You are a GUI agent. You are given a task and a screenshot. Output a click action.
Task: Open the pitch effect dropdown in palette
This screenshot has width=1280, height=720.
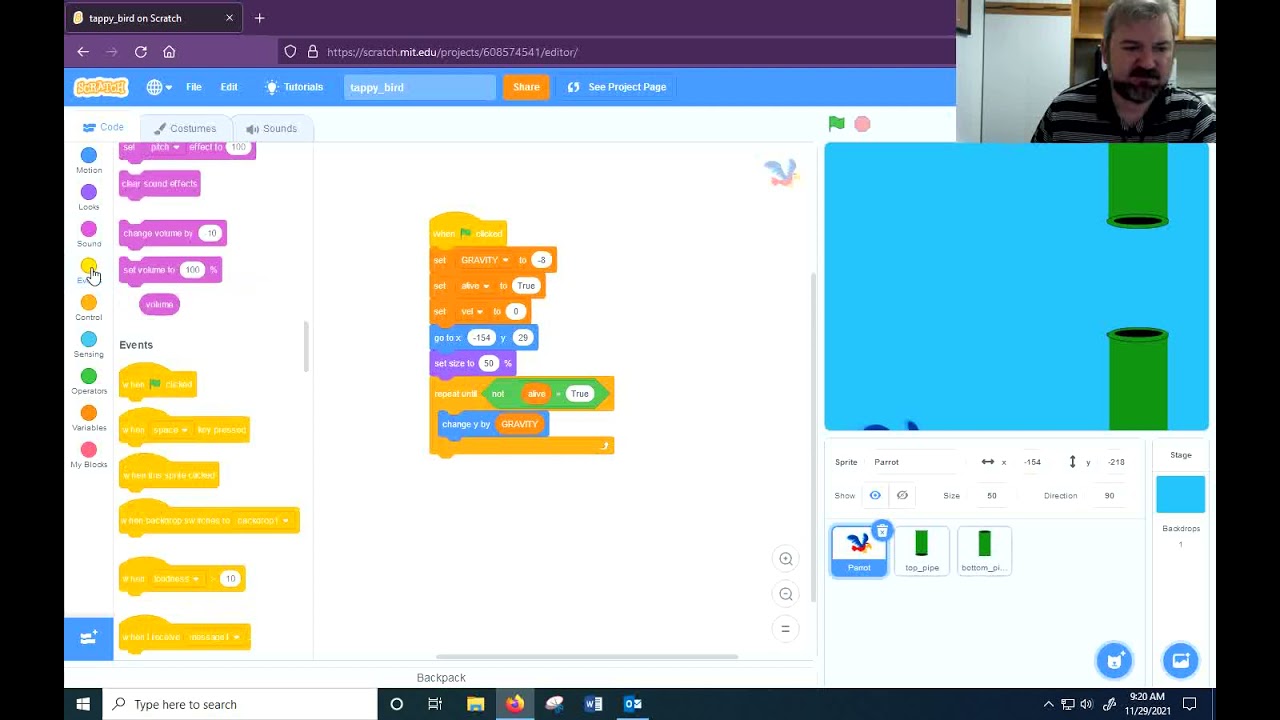point(164,147)
